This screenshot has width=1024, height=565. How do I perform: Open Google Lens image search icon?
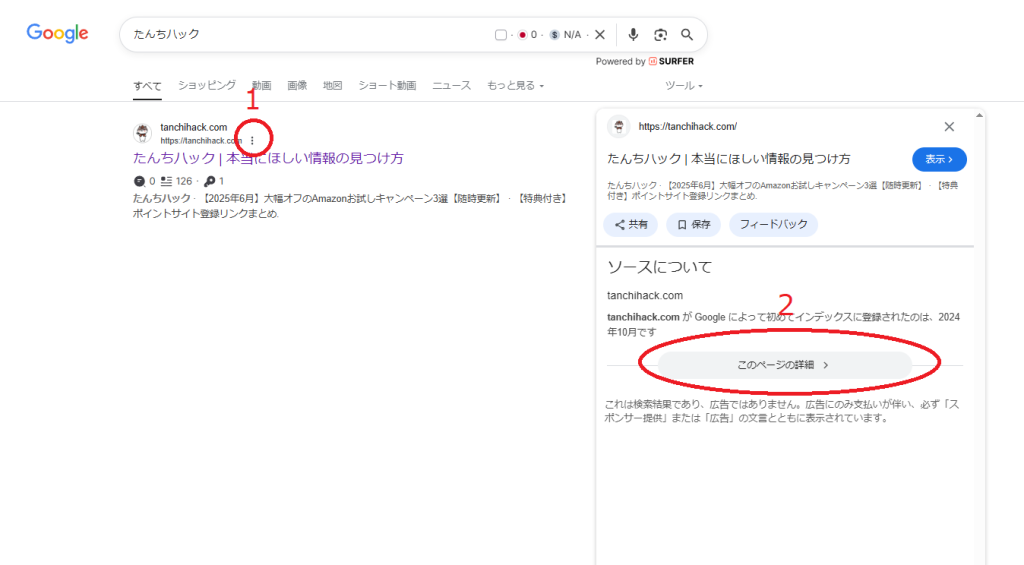[x=660, y=35]
